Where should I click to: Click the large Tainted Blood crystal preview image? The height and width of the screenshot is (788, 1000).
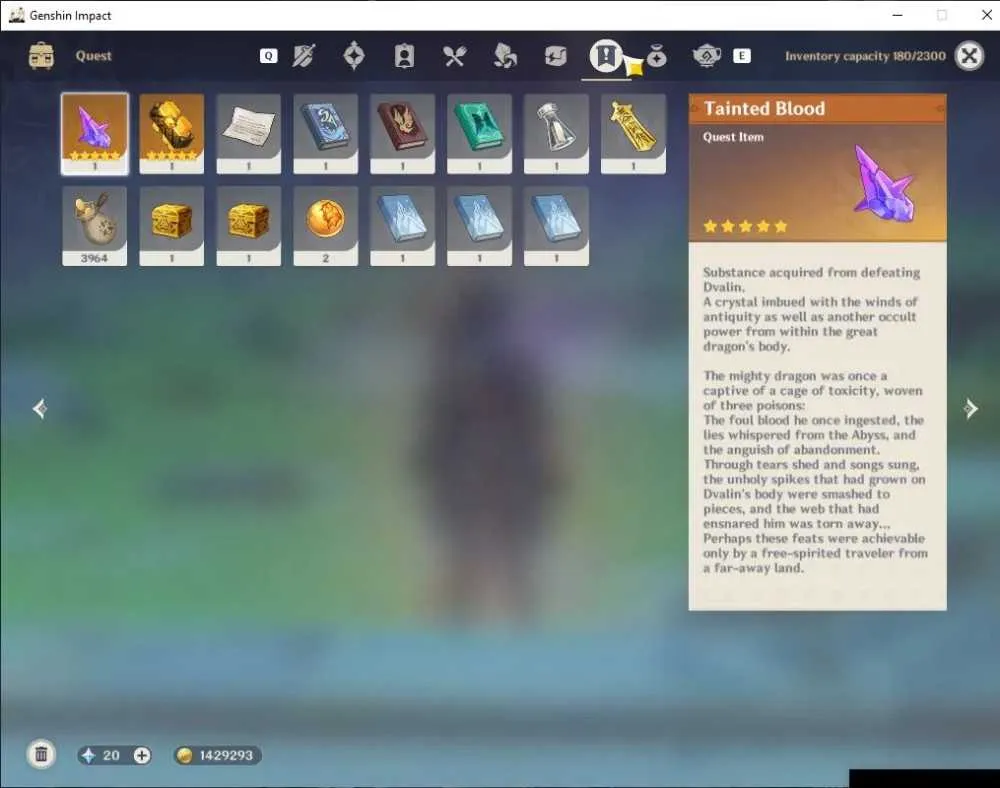point(884,184)
